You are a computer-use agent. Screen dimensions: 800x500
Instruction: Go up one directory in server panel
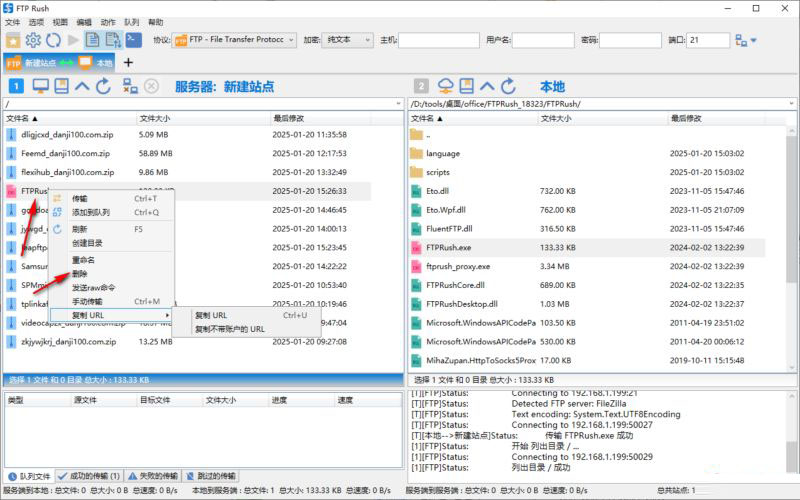coord(82,86)
